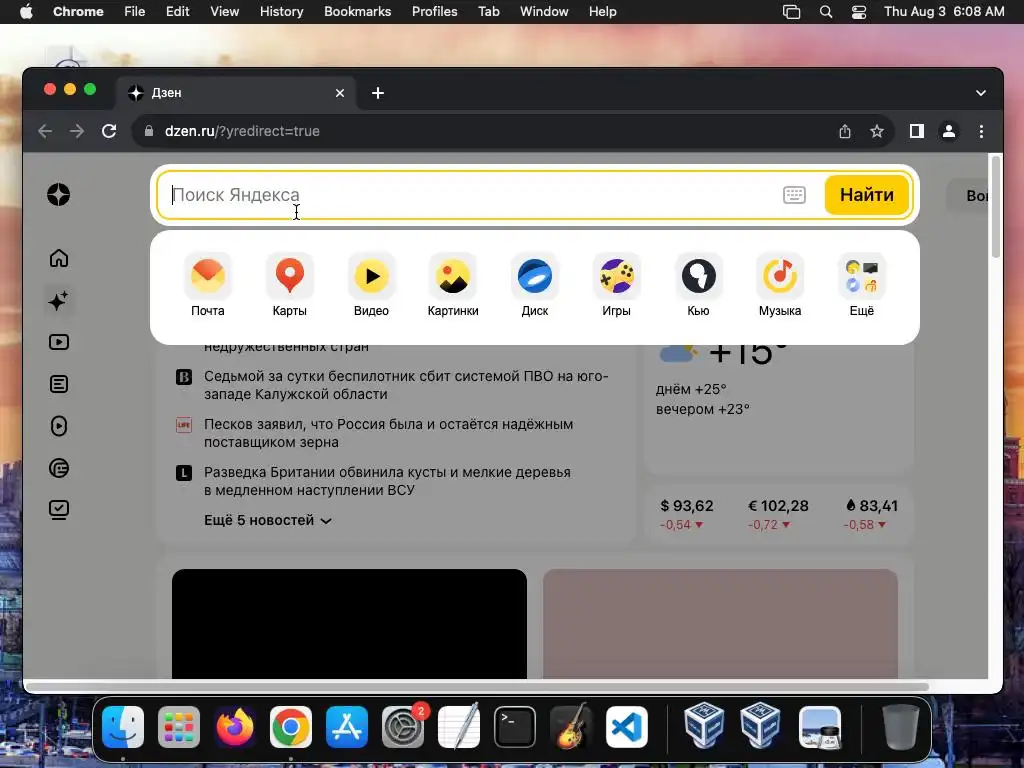Click the dzen.ru address bar
The height and width of the screenshot is (768, 1024).
click(483, 131)
